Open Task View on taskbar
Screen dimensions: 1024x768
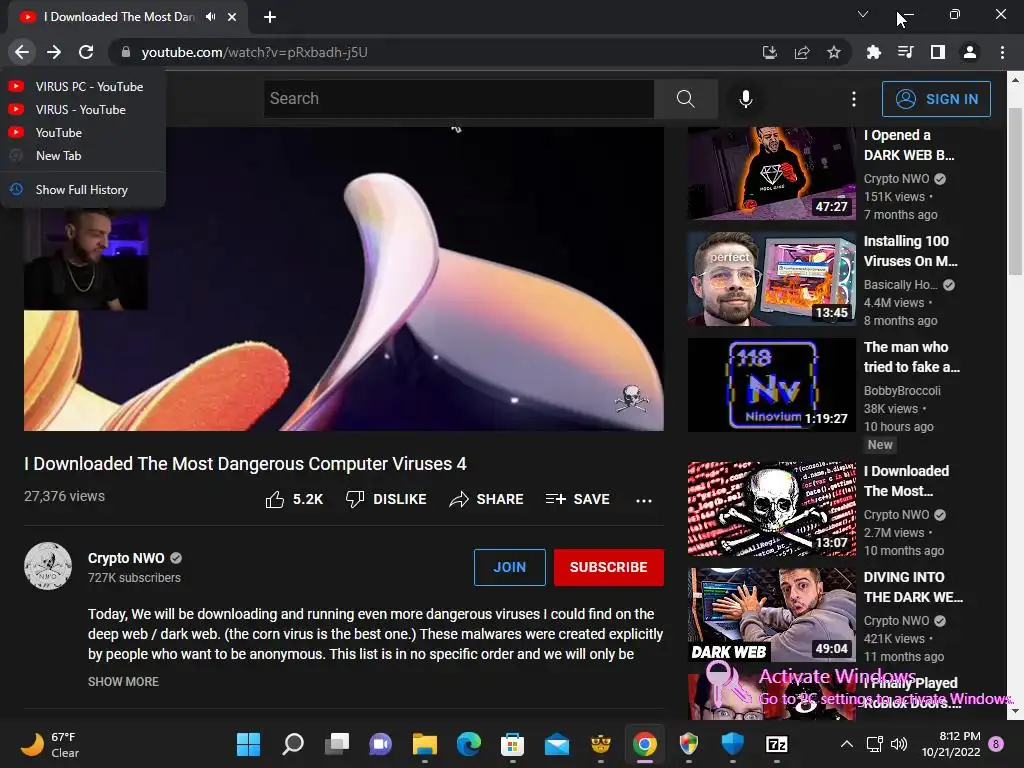click(x=337, y=744)
